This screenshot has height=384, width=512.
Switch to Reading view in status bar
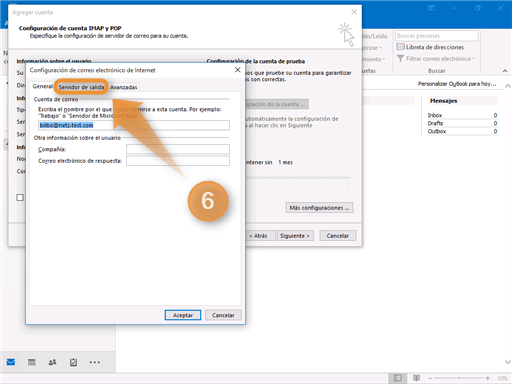tap(416, 378)
